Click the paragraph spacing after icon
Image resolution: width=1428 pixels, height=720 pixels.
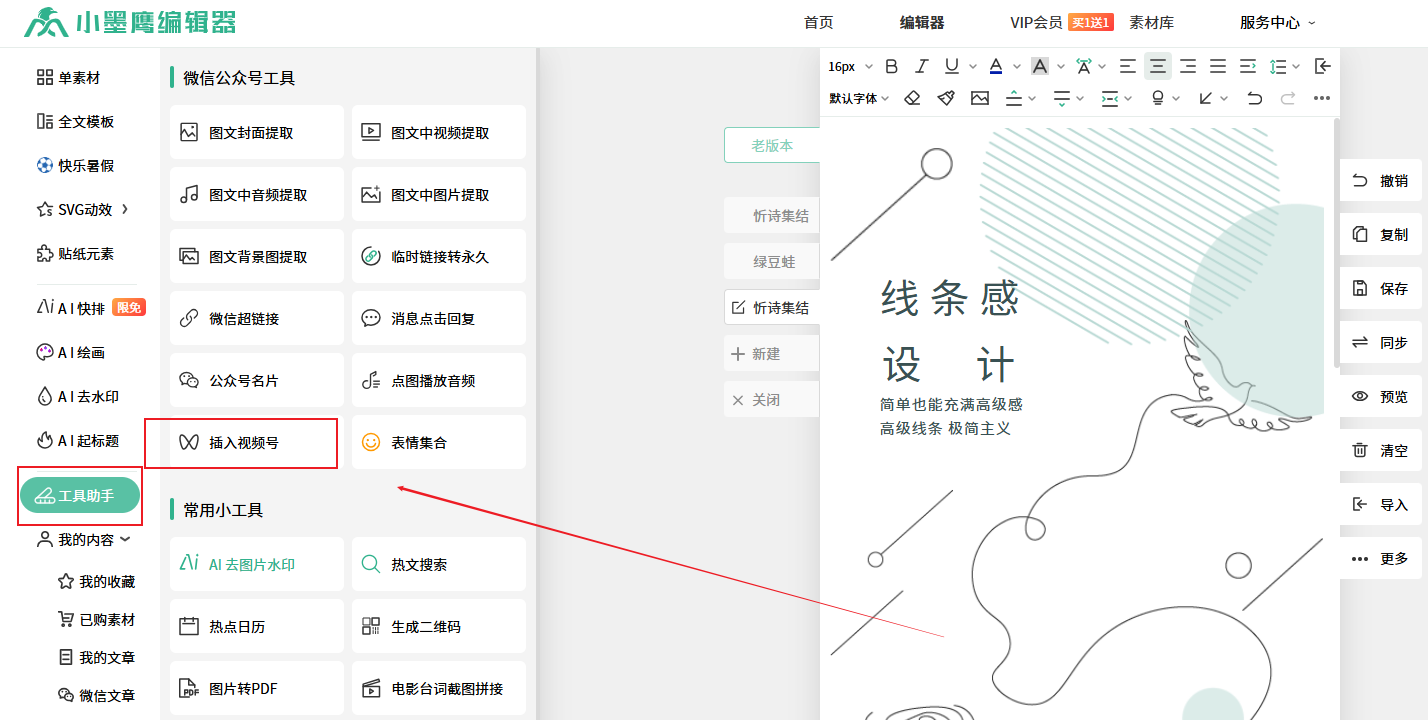point(1062,98)
